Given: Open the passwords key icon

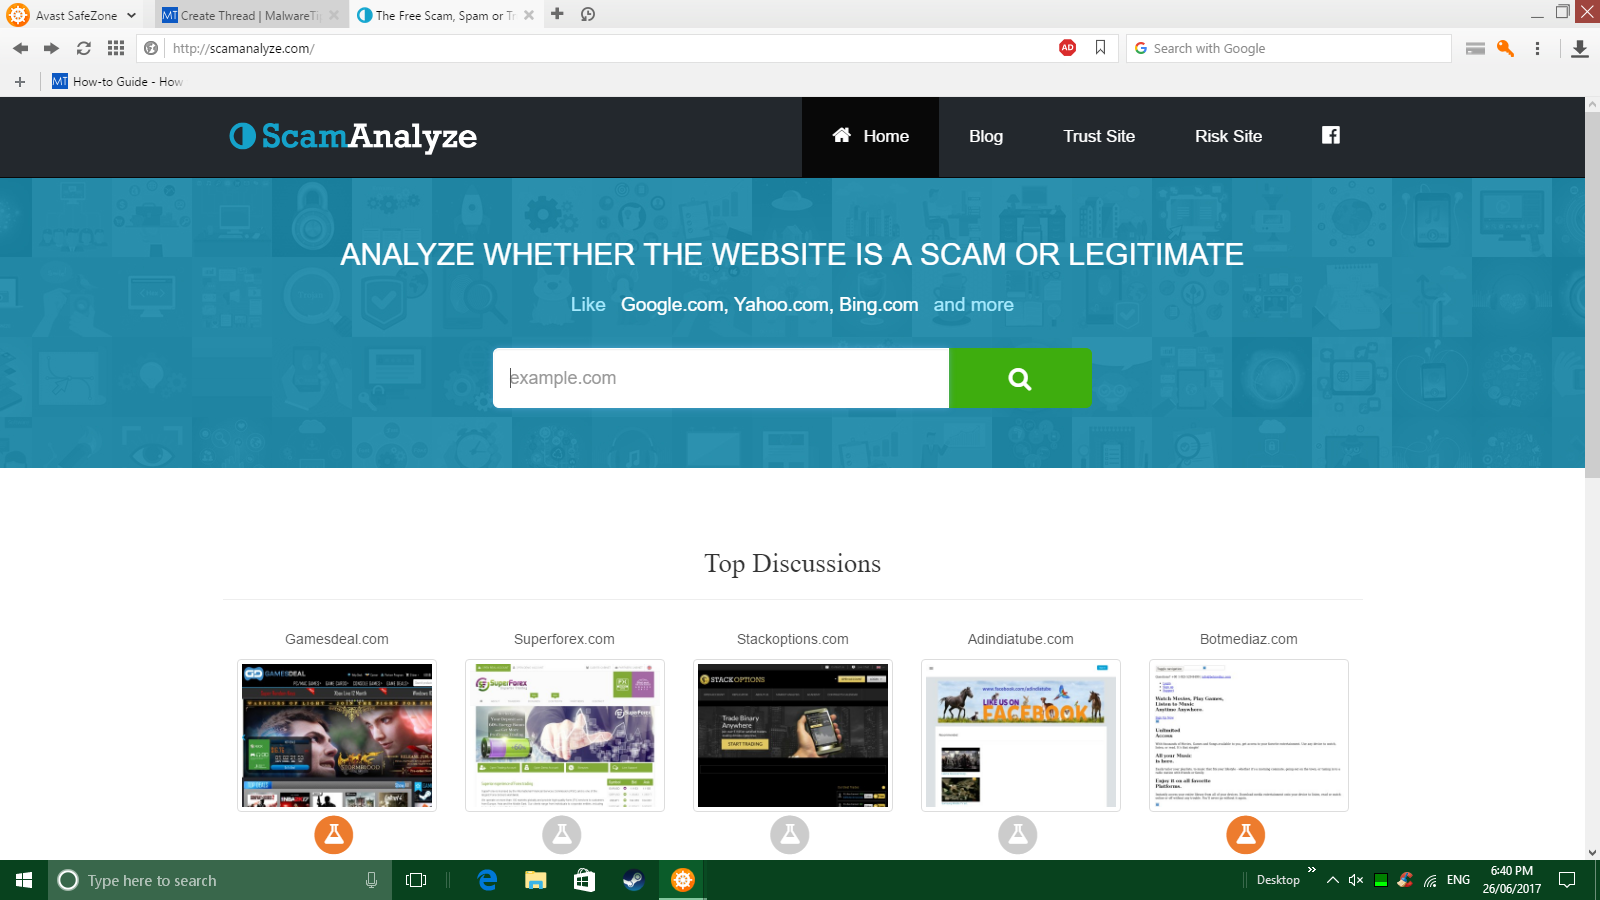Looking at the screenshot, I should [1505, 48].
